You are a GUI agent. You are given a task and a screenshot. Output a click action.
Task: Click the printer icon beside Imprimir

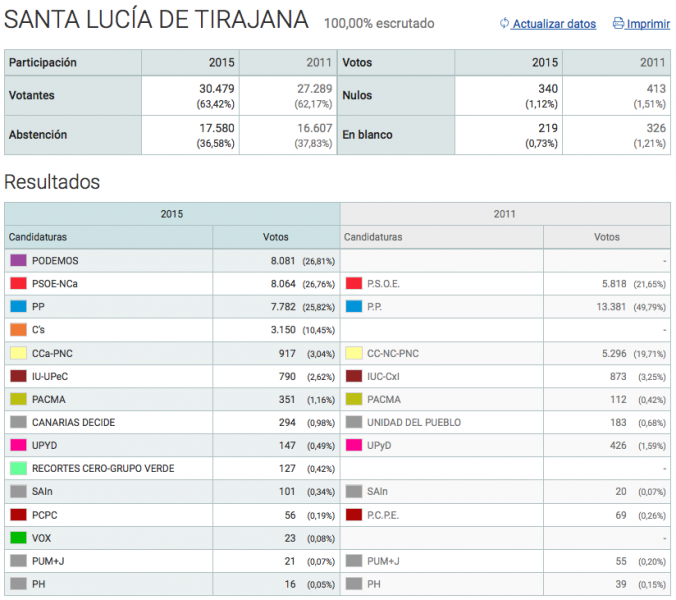(x=618, y=23)
